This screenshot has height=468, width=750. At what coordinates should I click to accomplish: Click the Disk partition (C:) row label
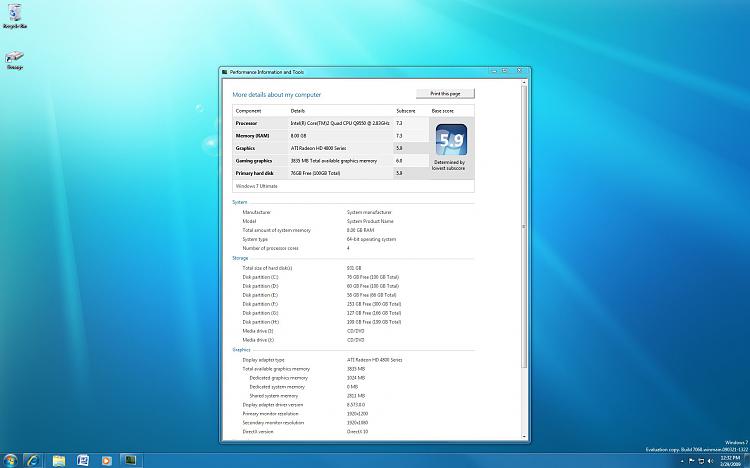tap(260, 278)
